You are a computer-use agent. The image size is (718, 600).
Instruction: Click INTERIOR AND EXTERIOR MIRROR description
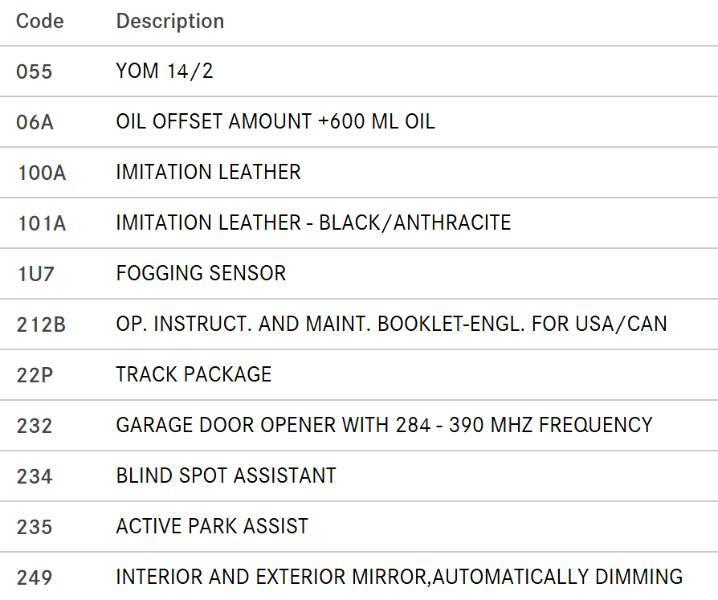[399, 577]
